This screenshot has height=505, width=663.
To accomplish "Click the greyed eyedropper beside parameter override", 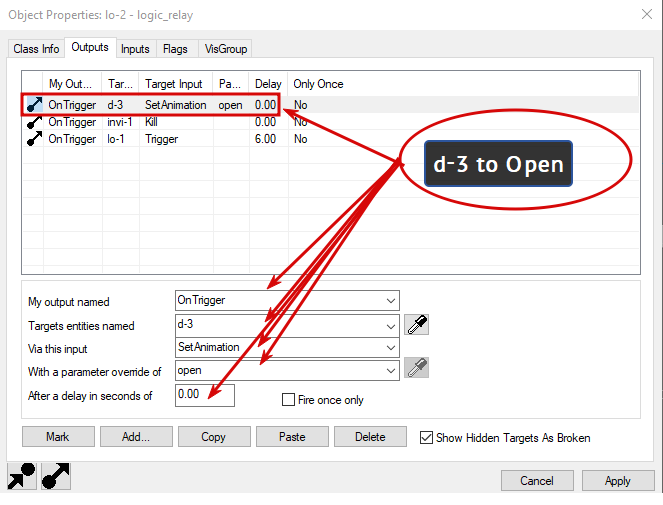I will tap(416, 367).
